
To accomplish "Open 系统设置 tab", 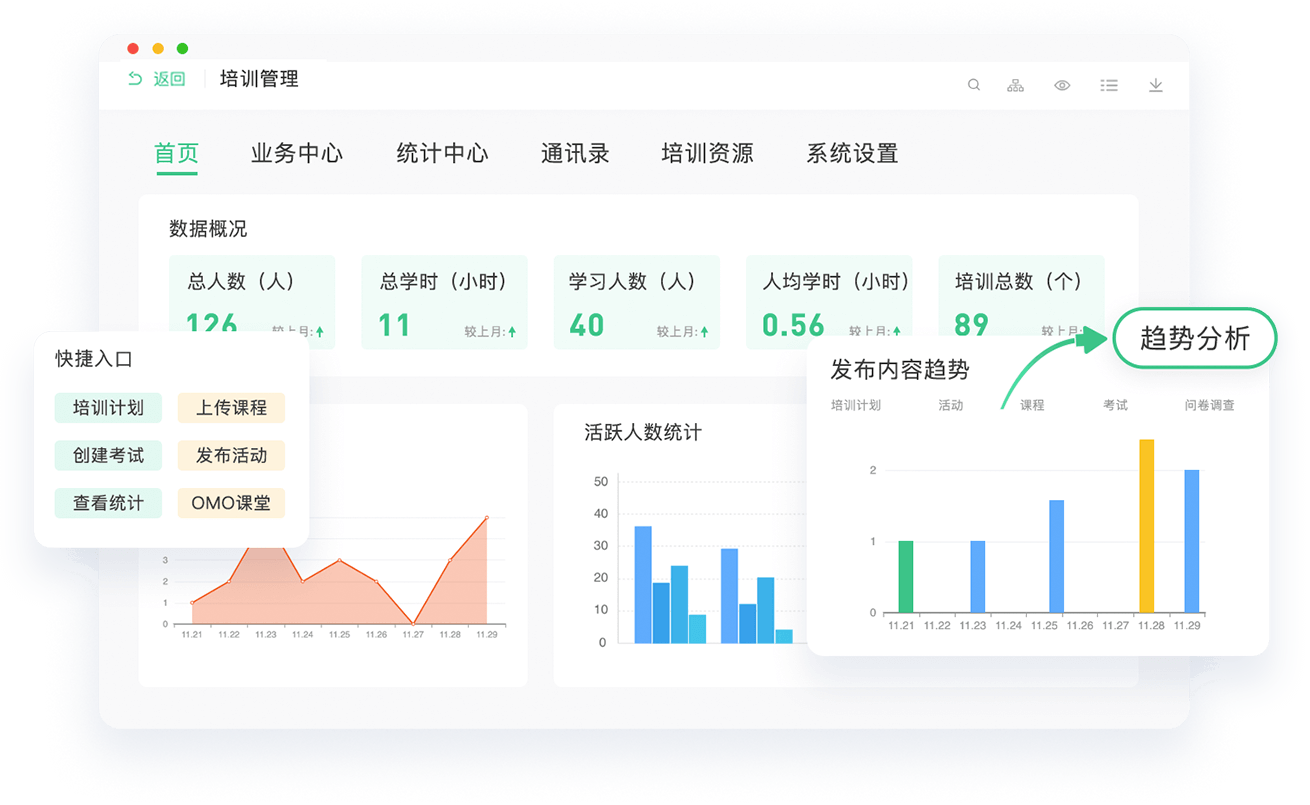I will coord(852,153).
